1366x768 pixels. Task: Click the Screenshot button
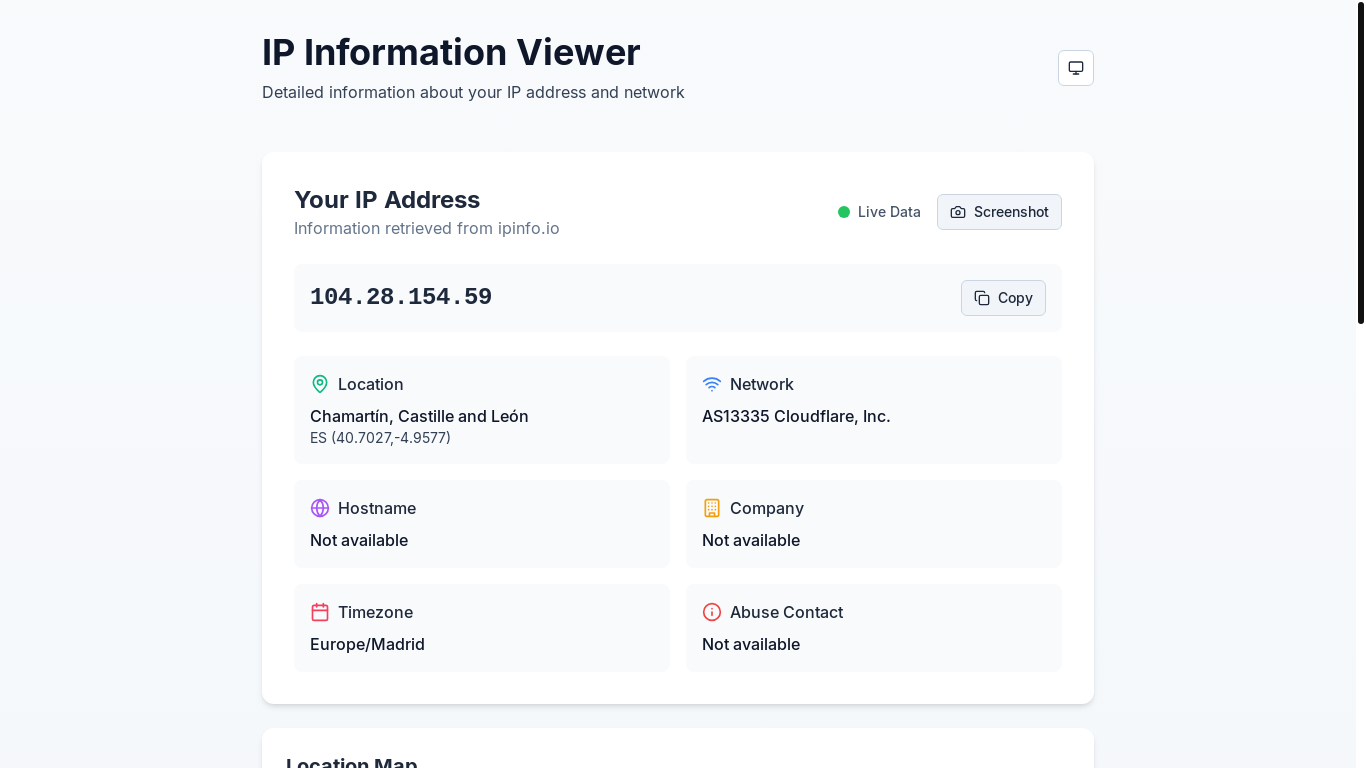999,212
